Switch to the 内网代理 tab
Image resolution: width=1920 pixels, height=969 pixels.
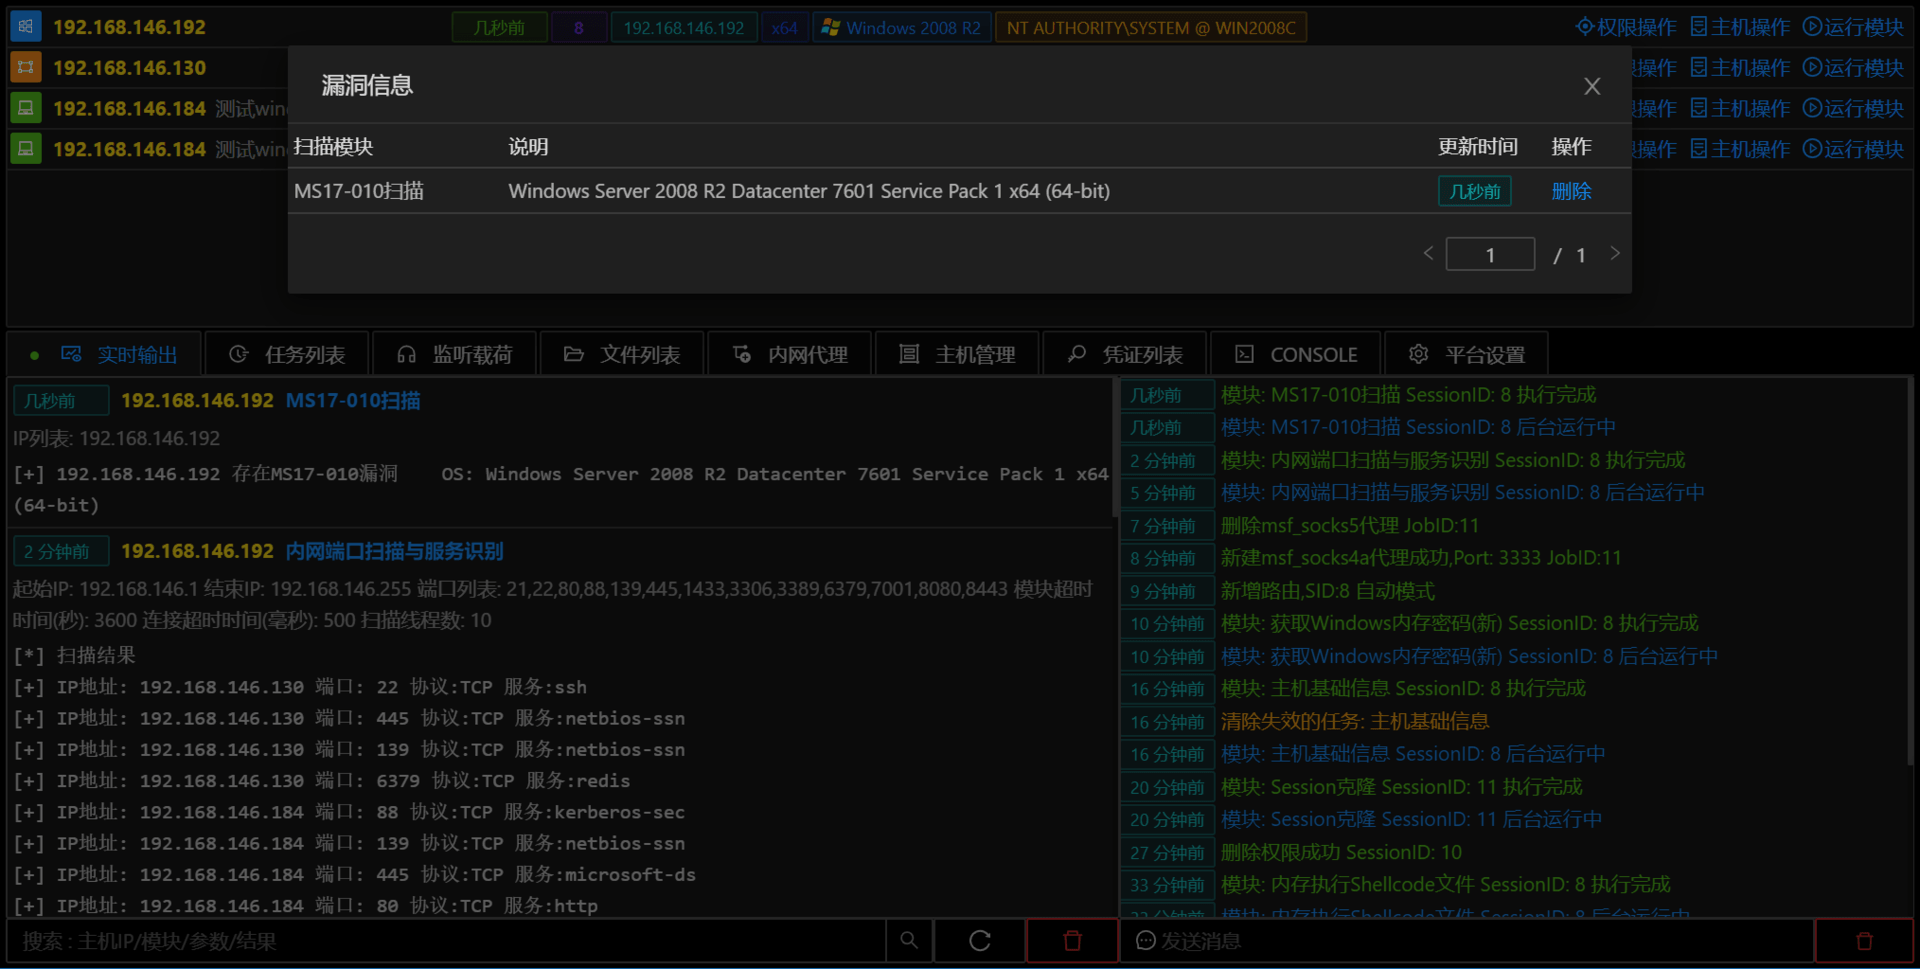coord(791,355)
